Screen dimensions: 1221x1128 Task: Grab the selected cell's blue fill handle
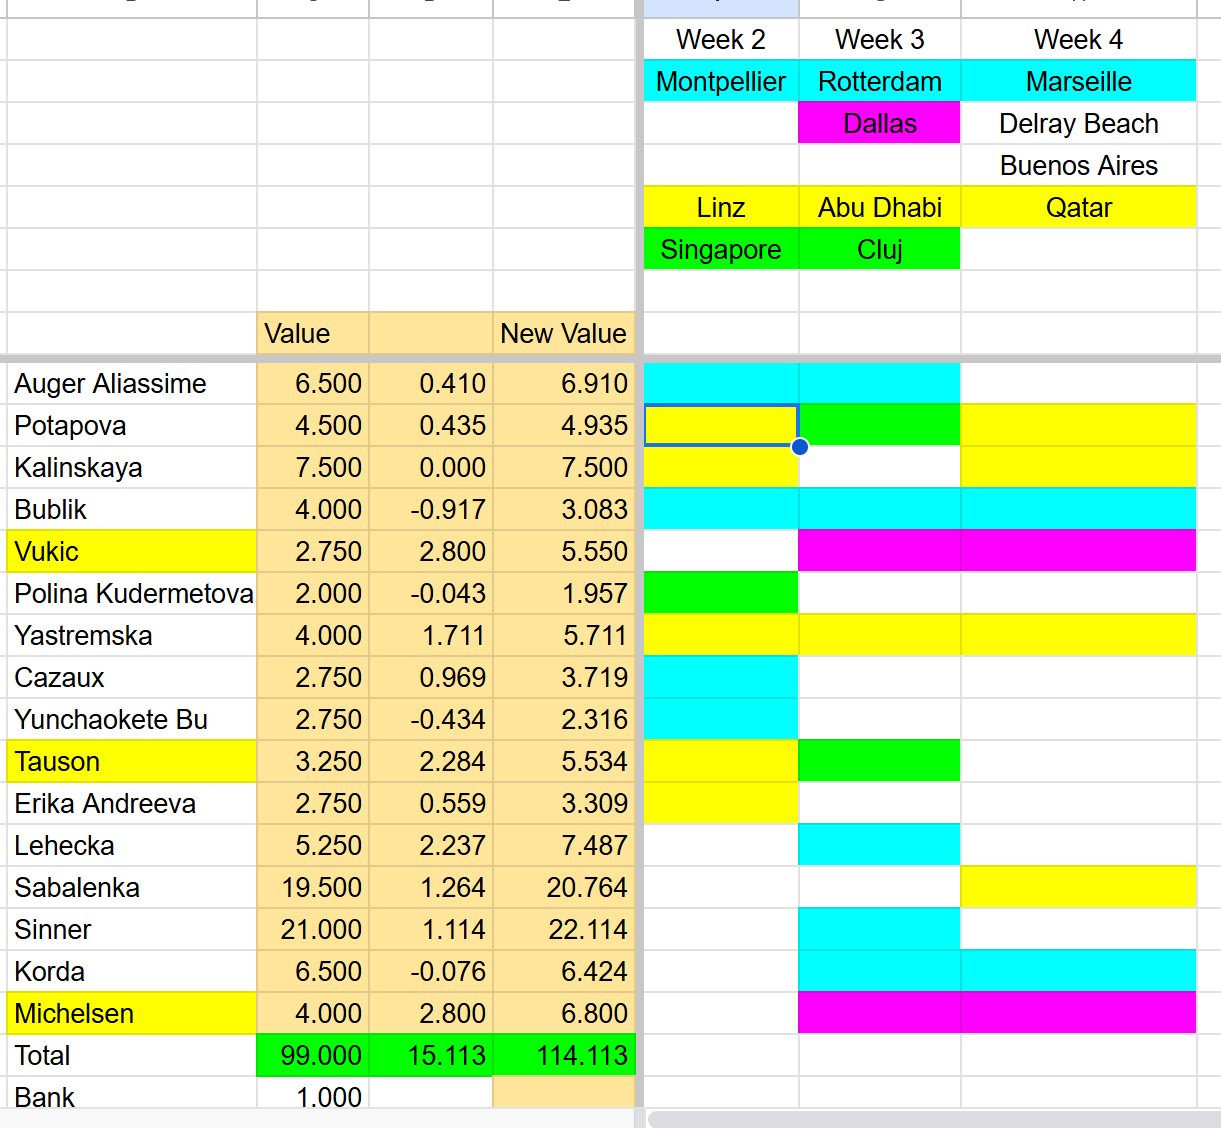(x=800, y=447)
